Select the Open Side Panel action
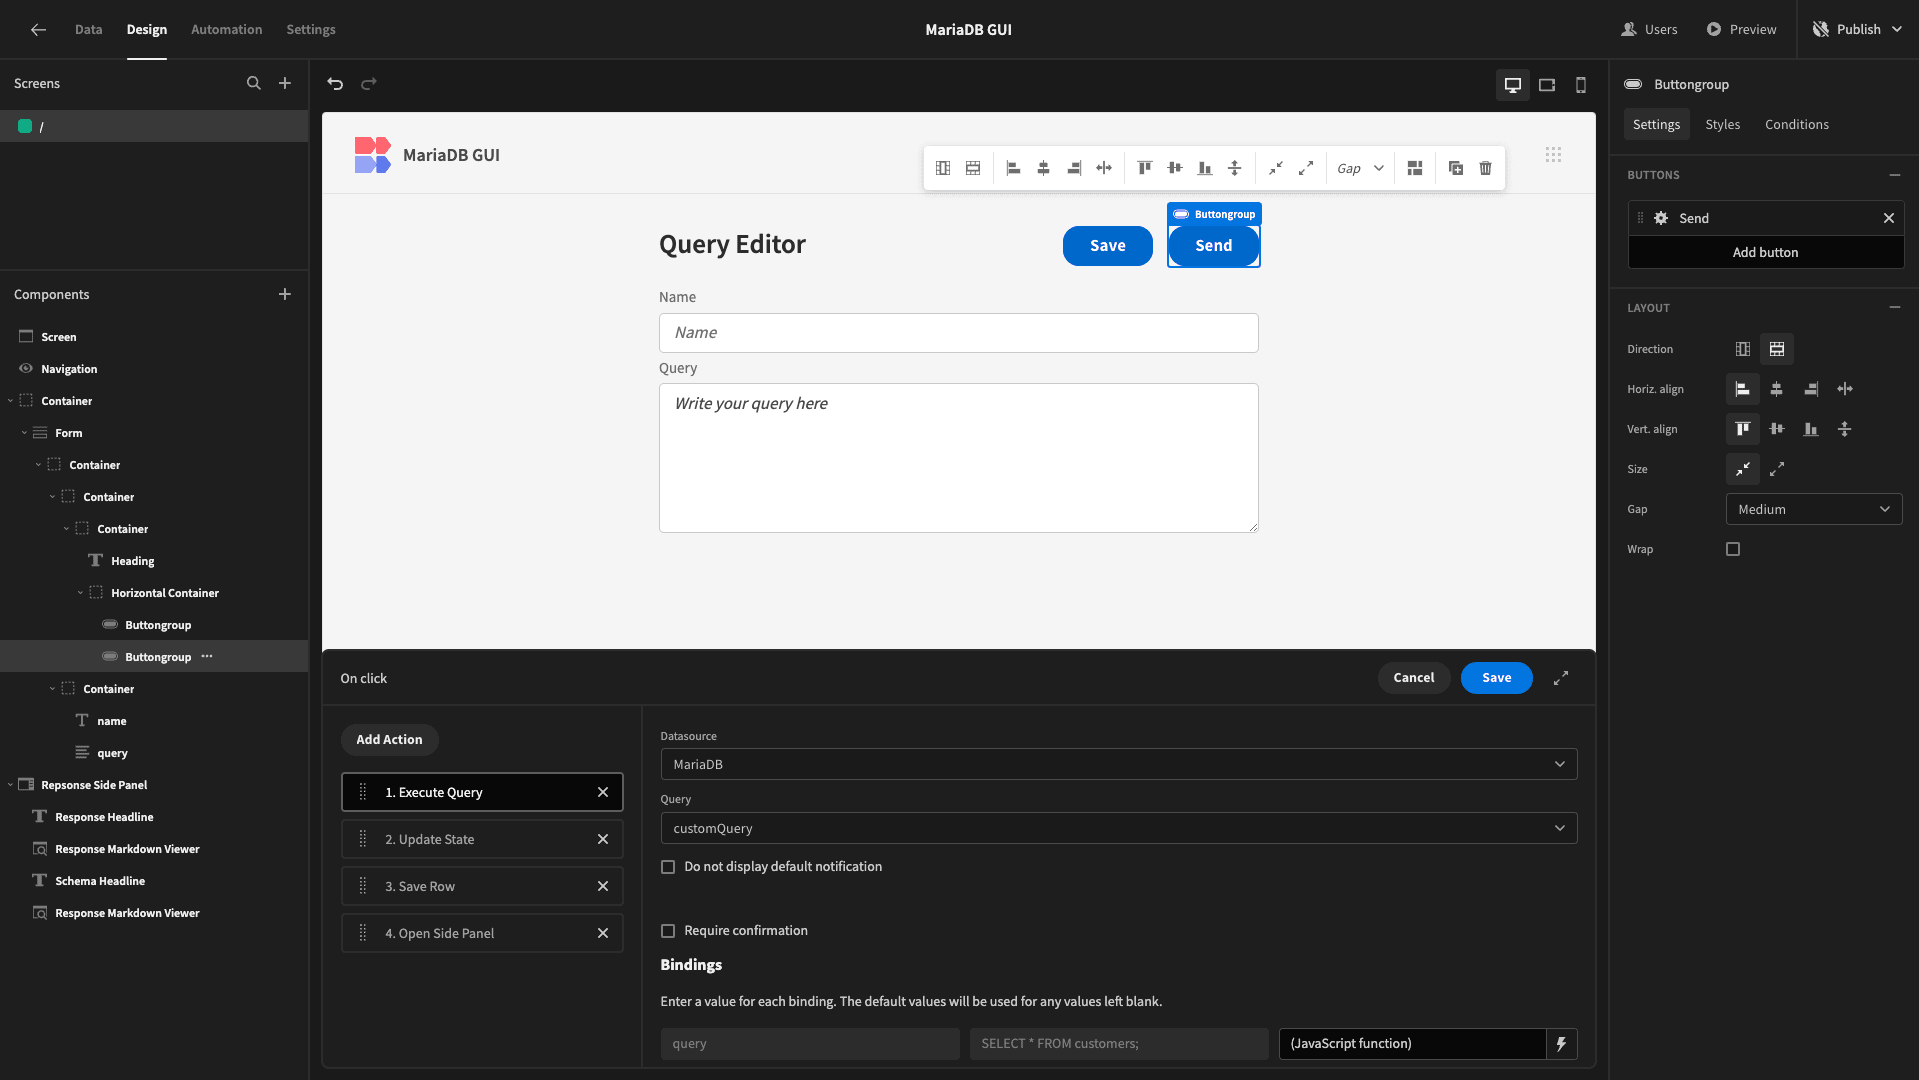Viewport: 1919px width, 1080px height. [x=482, y=933]
